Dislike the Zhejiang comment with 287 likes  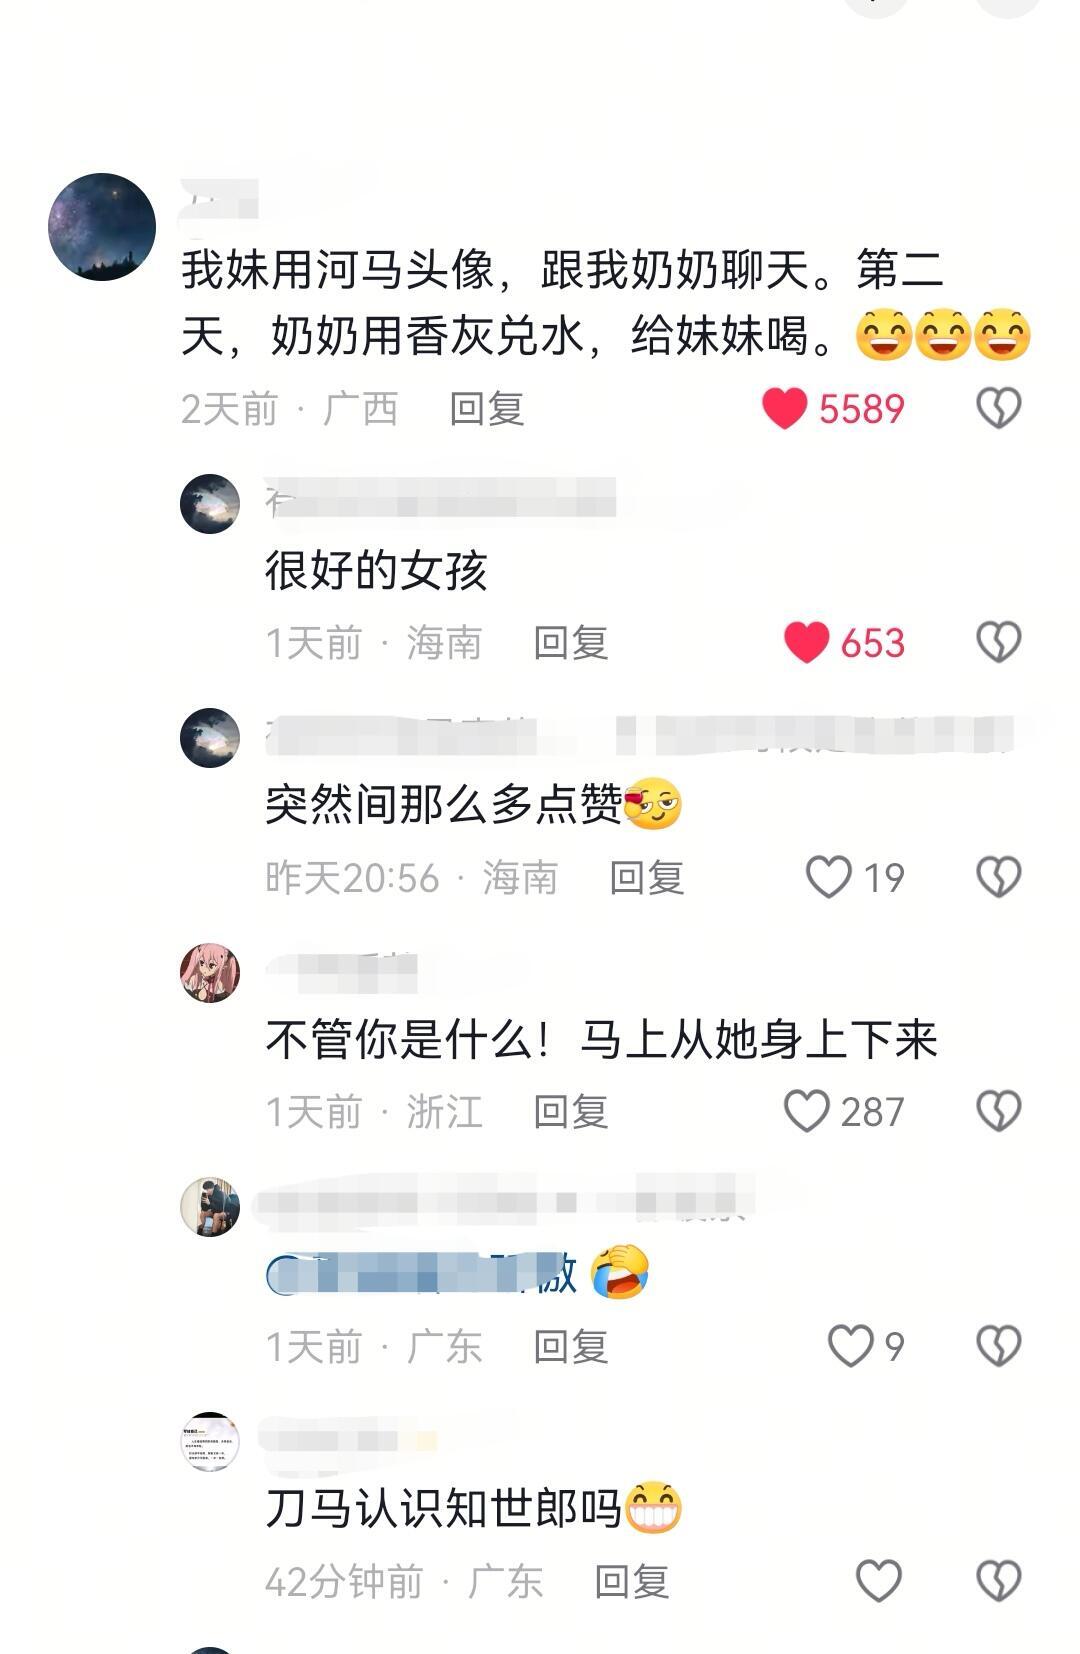pyautogui.click(x=998, y=1111)
